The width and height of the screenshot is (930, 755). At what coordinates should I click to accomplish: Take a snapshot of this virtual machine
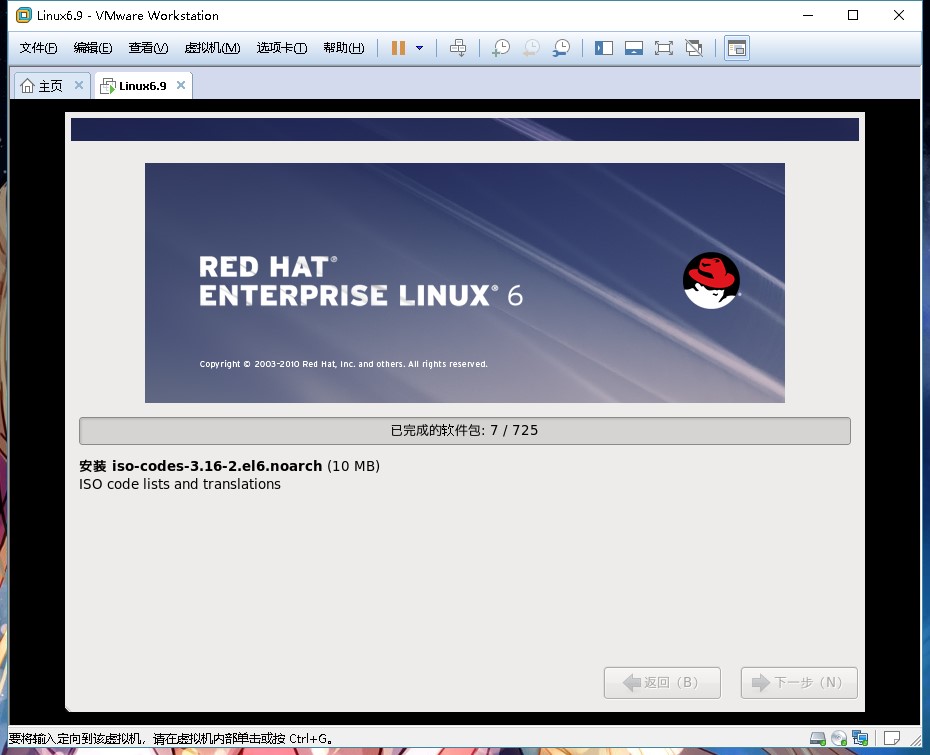click(x=501, y=48)
